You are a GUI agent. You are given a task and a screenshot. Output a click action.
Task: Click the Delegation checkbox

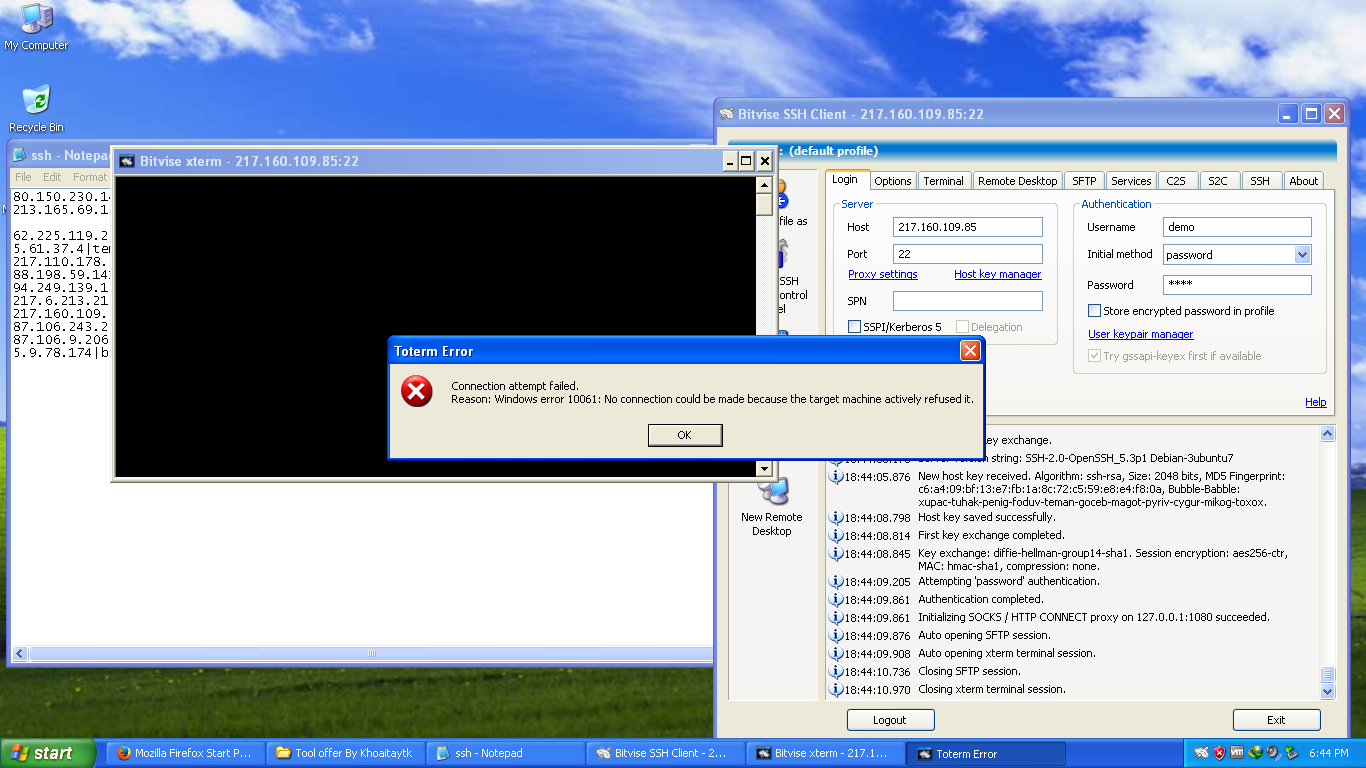(962, 327)
